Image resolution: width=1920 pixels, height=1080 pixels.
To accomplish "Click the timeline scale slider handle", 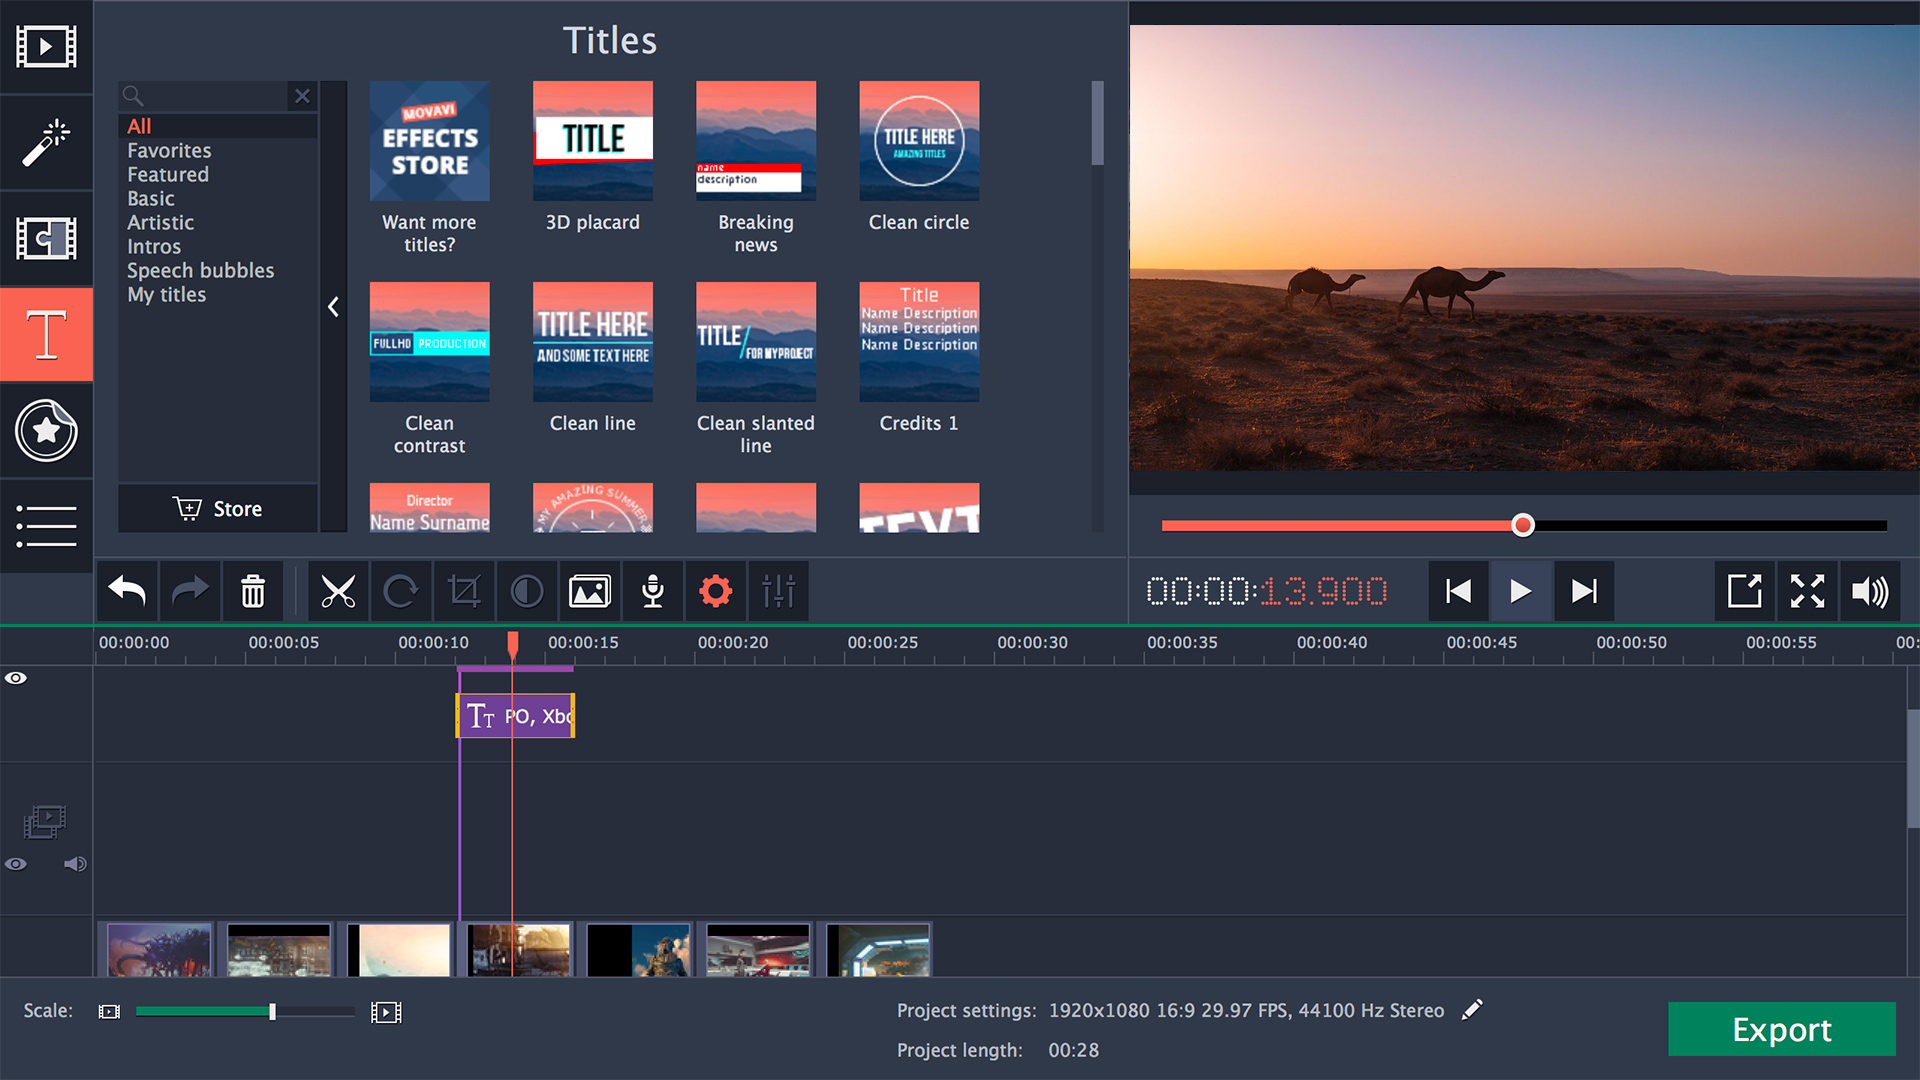I will click(x=272, y=1012).
